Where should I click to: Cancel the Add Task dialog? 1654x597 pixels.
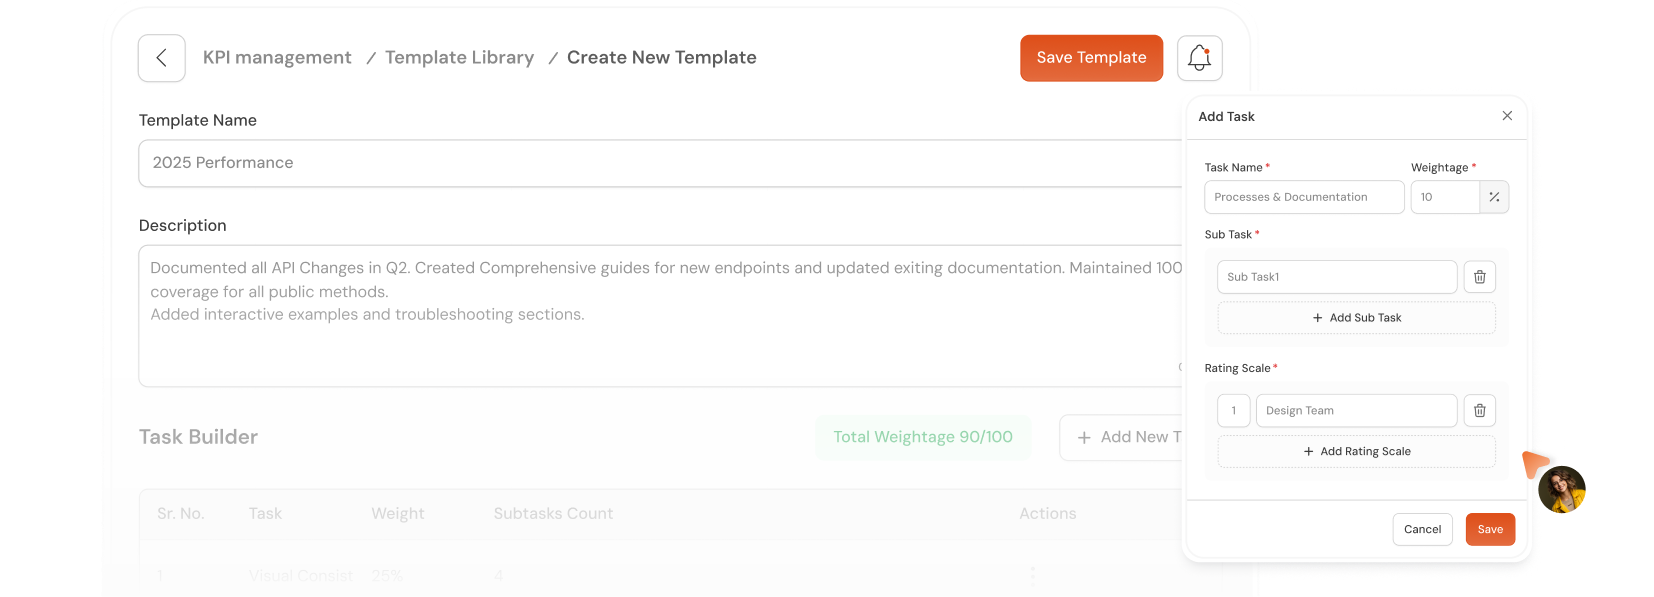[x=1422, y=530]
